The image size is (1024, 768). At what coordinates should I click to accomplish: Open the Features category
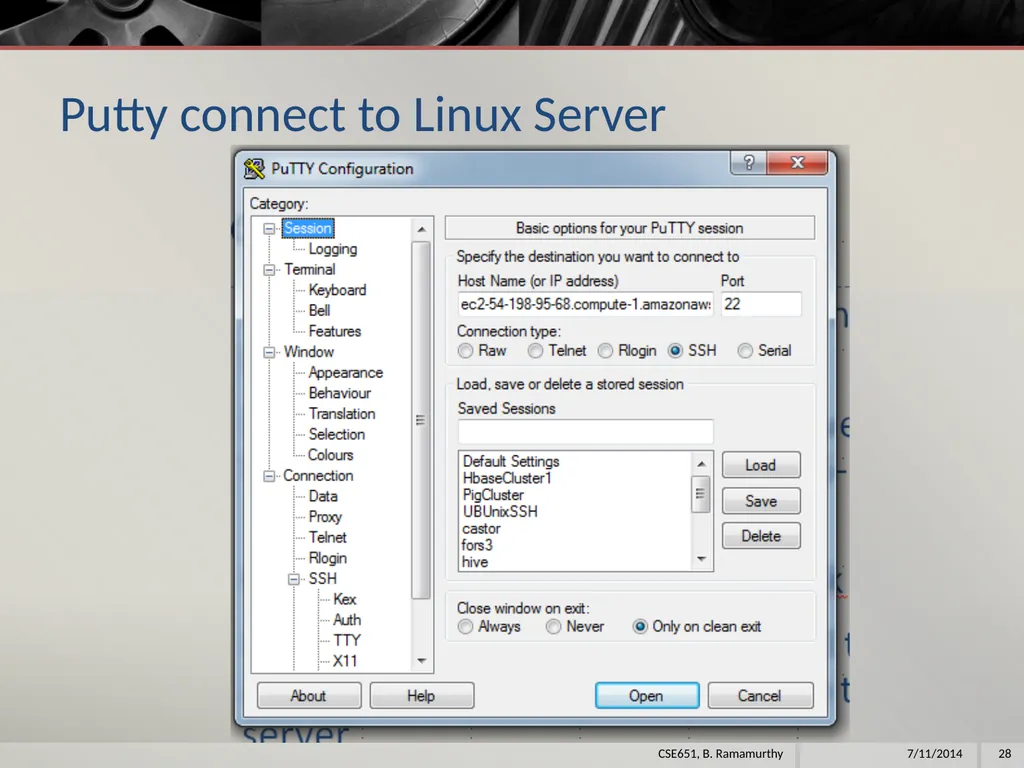[334, 331]
